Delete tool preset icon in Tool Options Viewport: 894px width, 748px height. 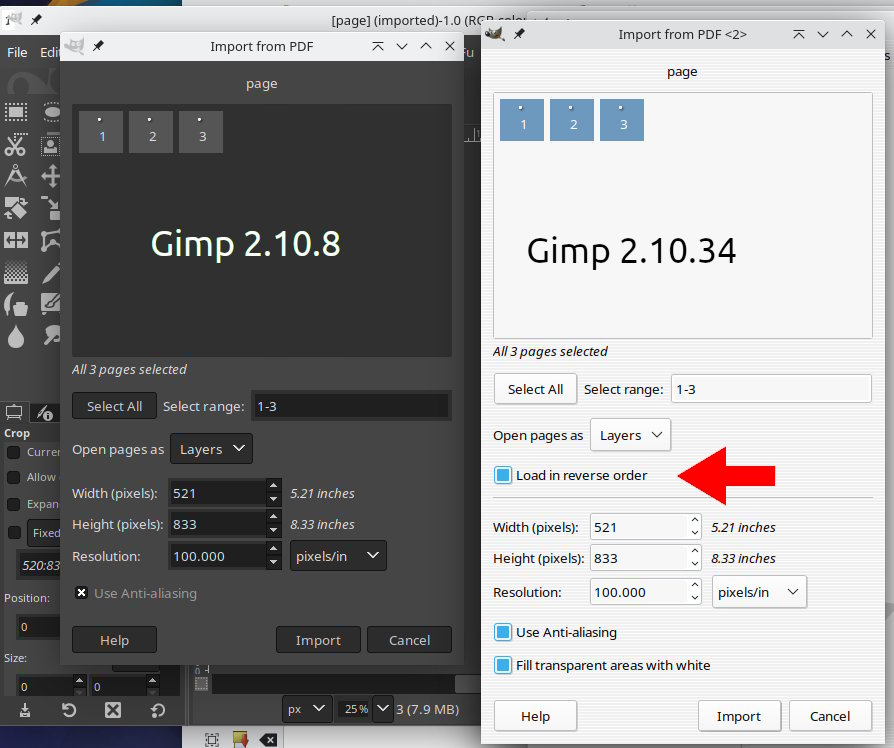click(x=113, y=710)
